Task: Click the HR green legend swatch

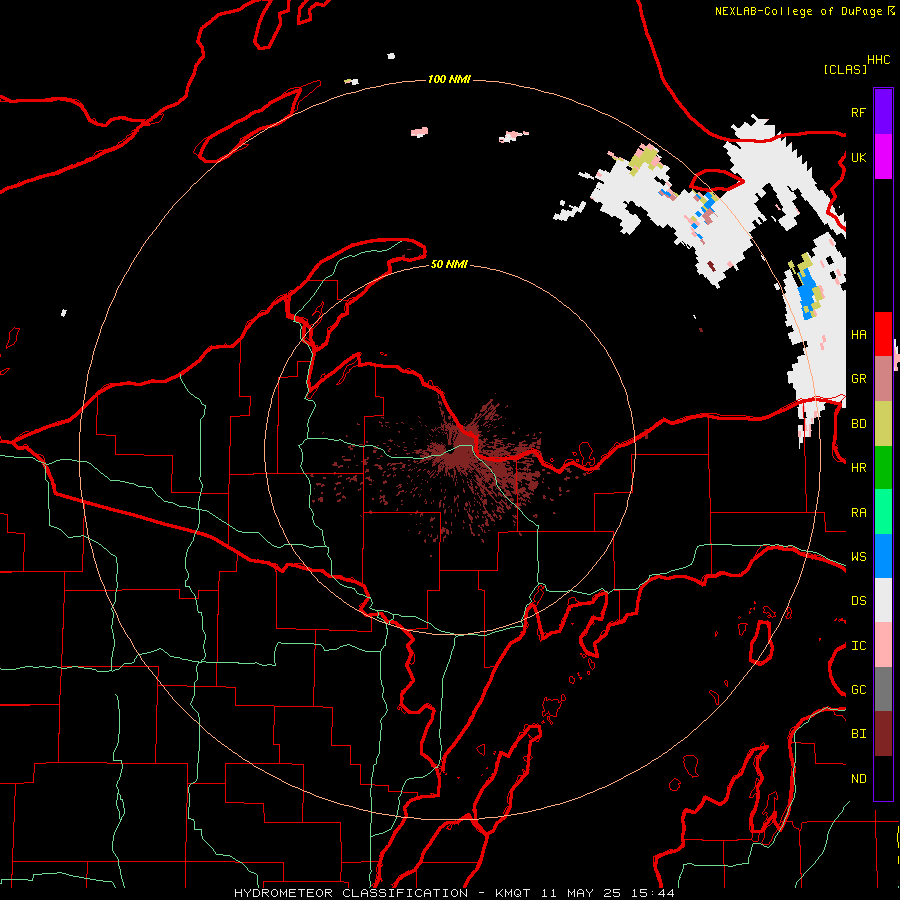Action: tap(883, 468)
